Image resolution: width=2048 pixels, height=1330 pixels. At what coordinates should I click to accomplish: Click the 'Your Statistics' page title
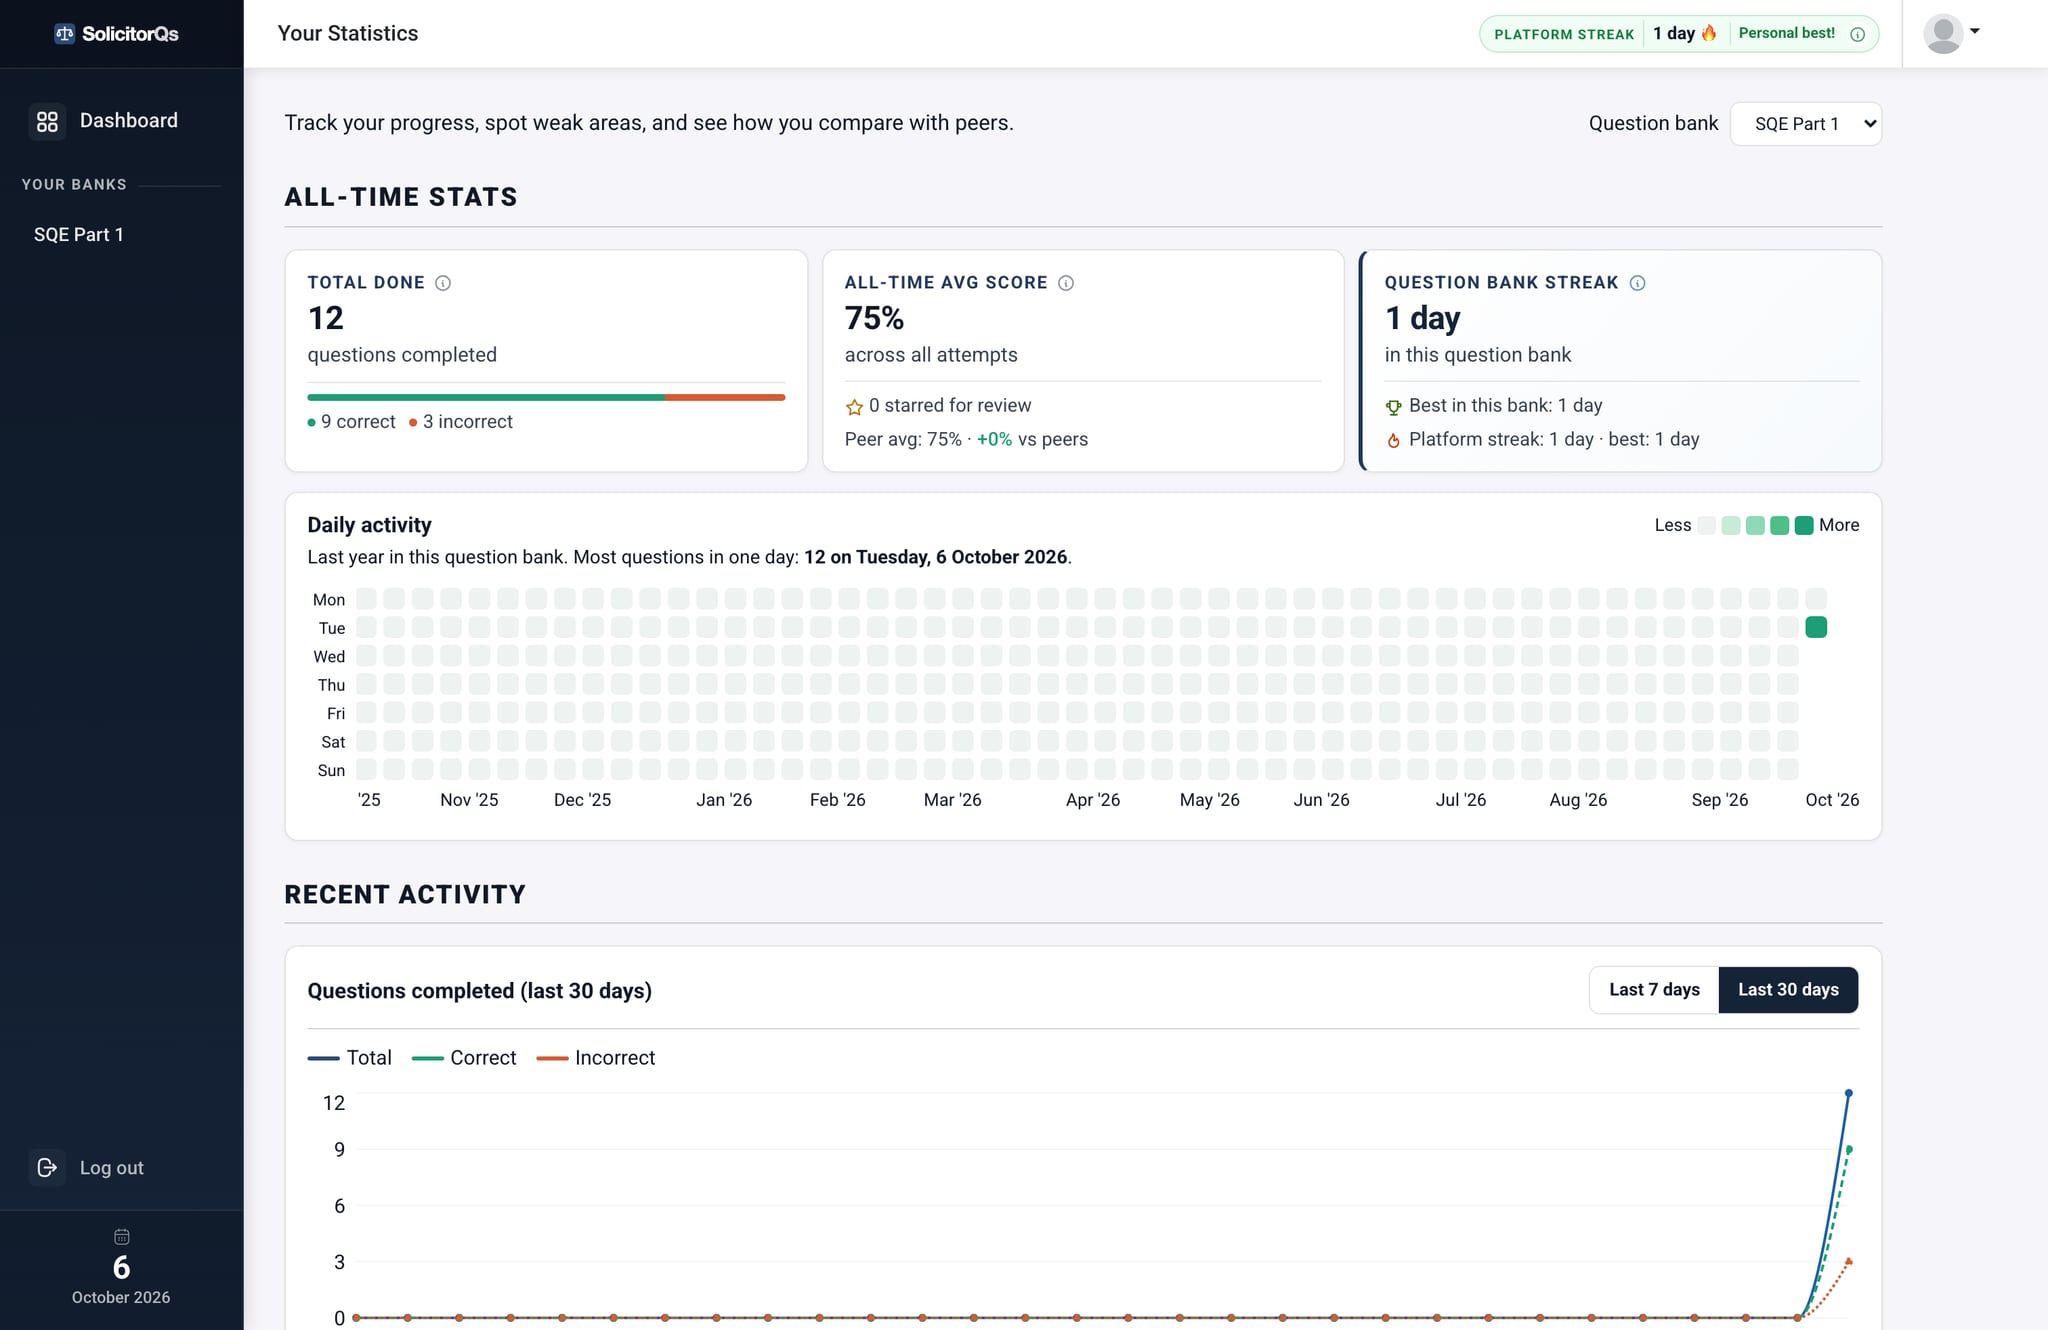(x=348, y=33)
